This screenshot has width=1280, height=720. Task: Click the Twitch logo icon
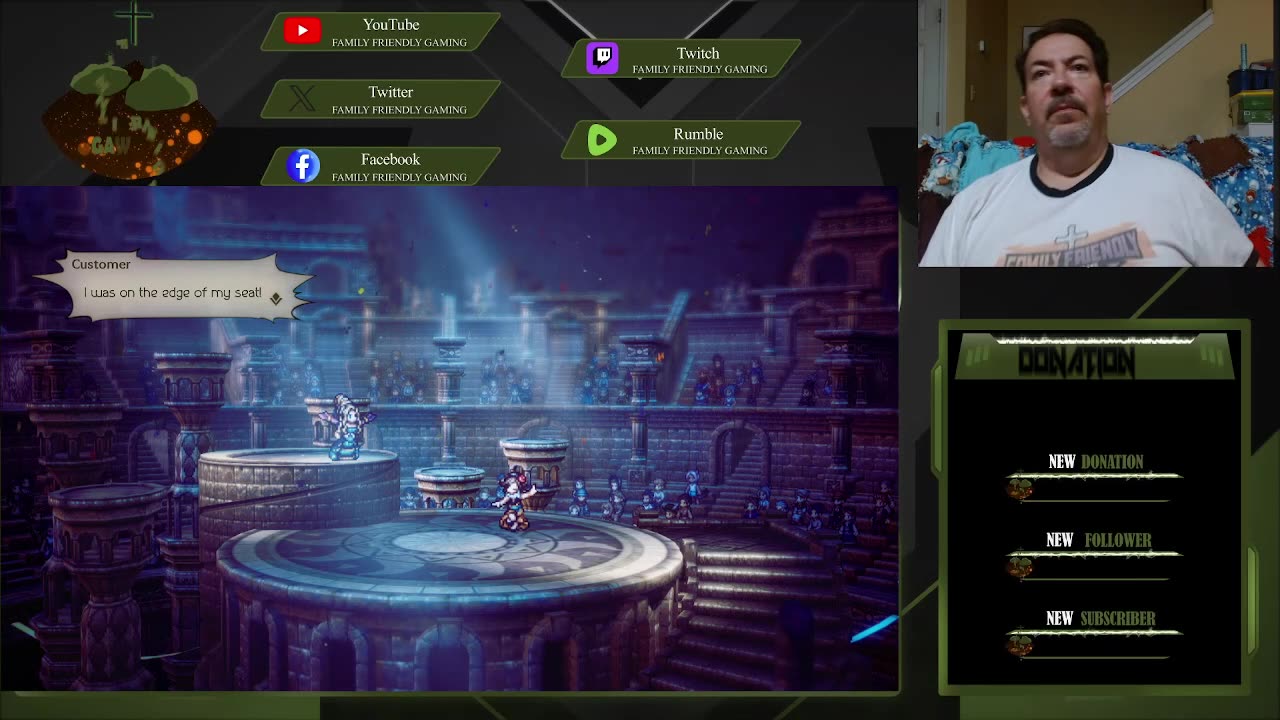[602, 58]
